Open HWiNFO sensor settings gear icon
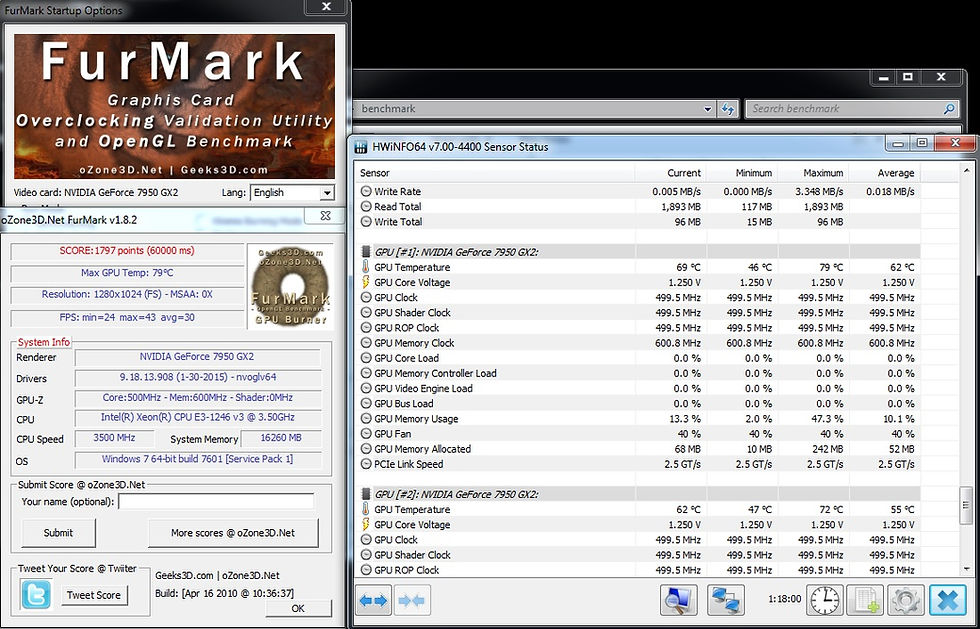980x629 pixels. (x=904, y=600)
